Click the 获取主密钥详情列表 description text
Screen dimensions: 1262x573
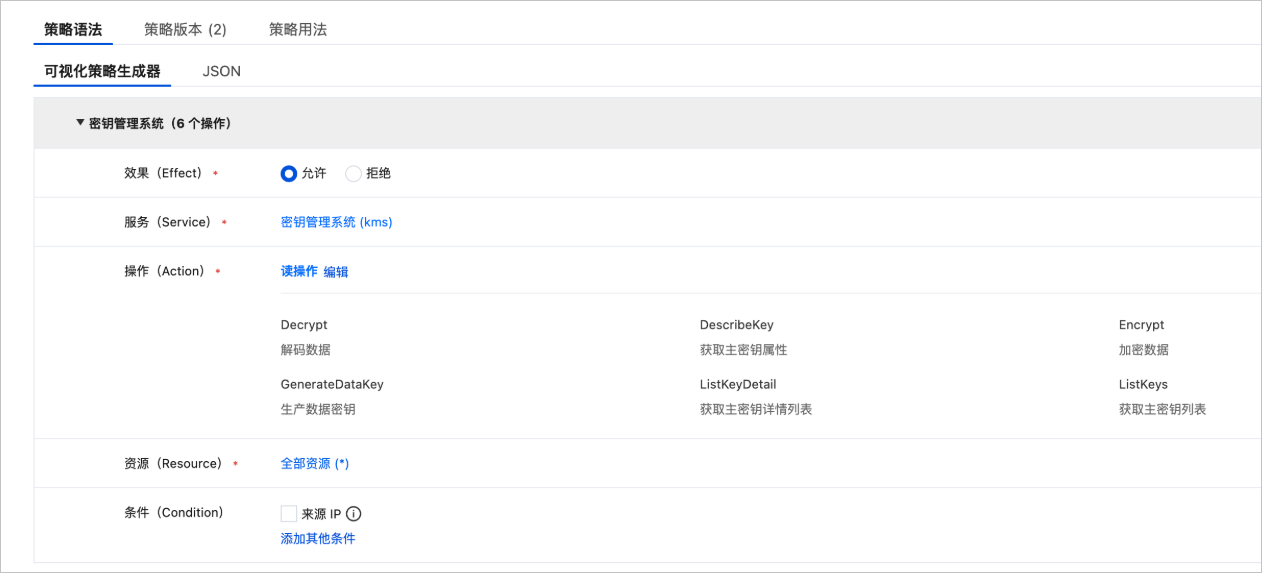756,409
